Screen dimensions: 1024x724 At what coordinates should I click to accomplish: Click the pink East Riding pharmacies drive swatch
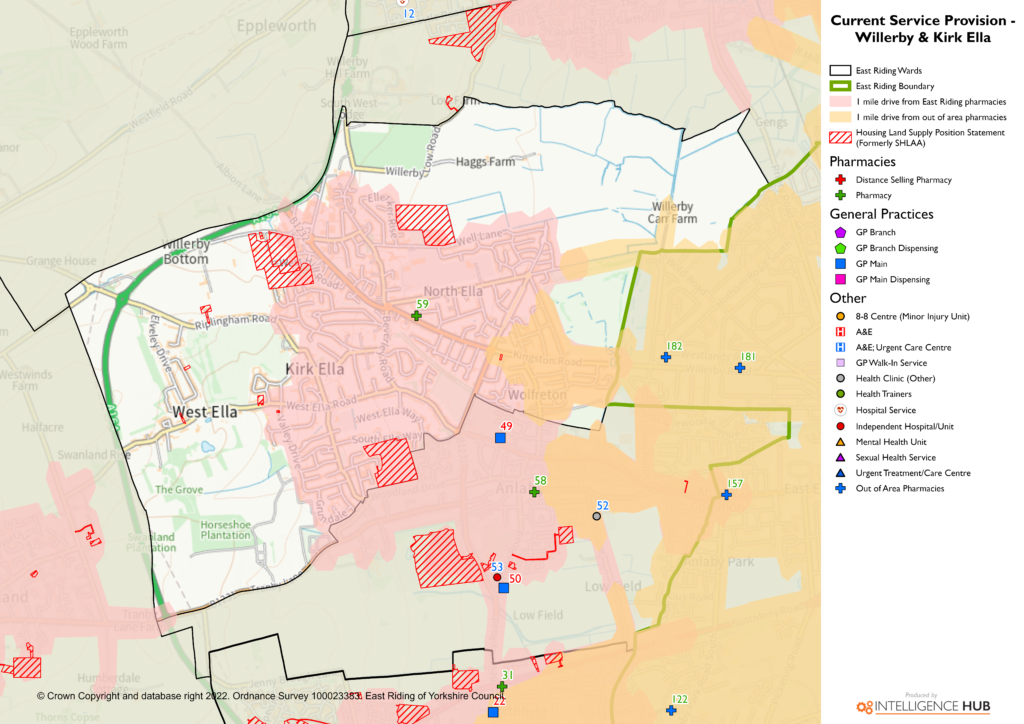coord(840,102)
